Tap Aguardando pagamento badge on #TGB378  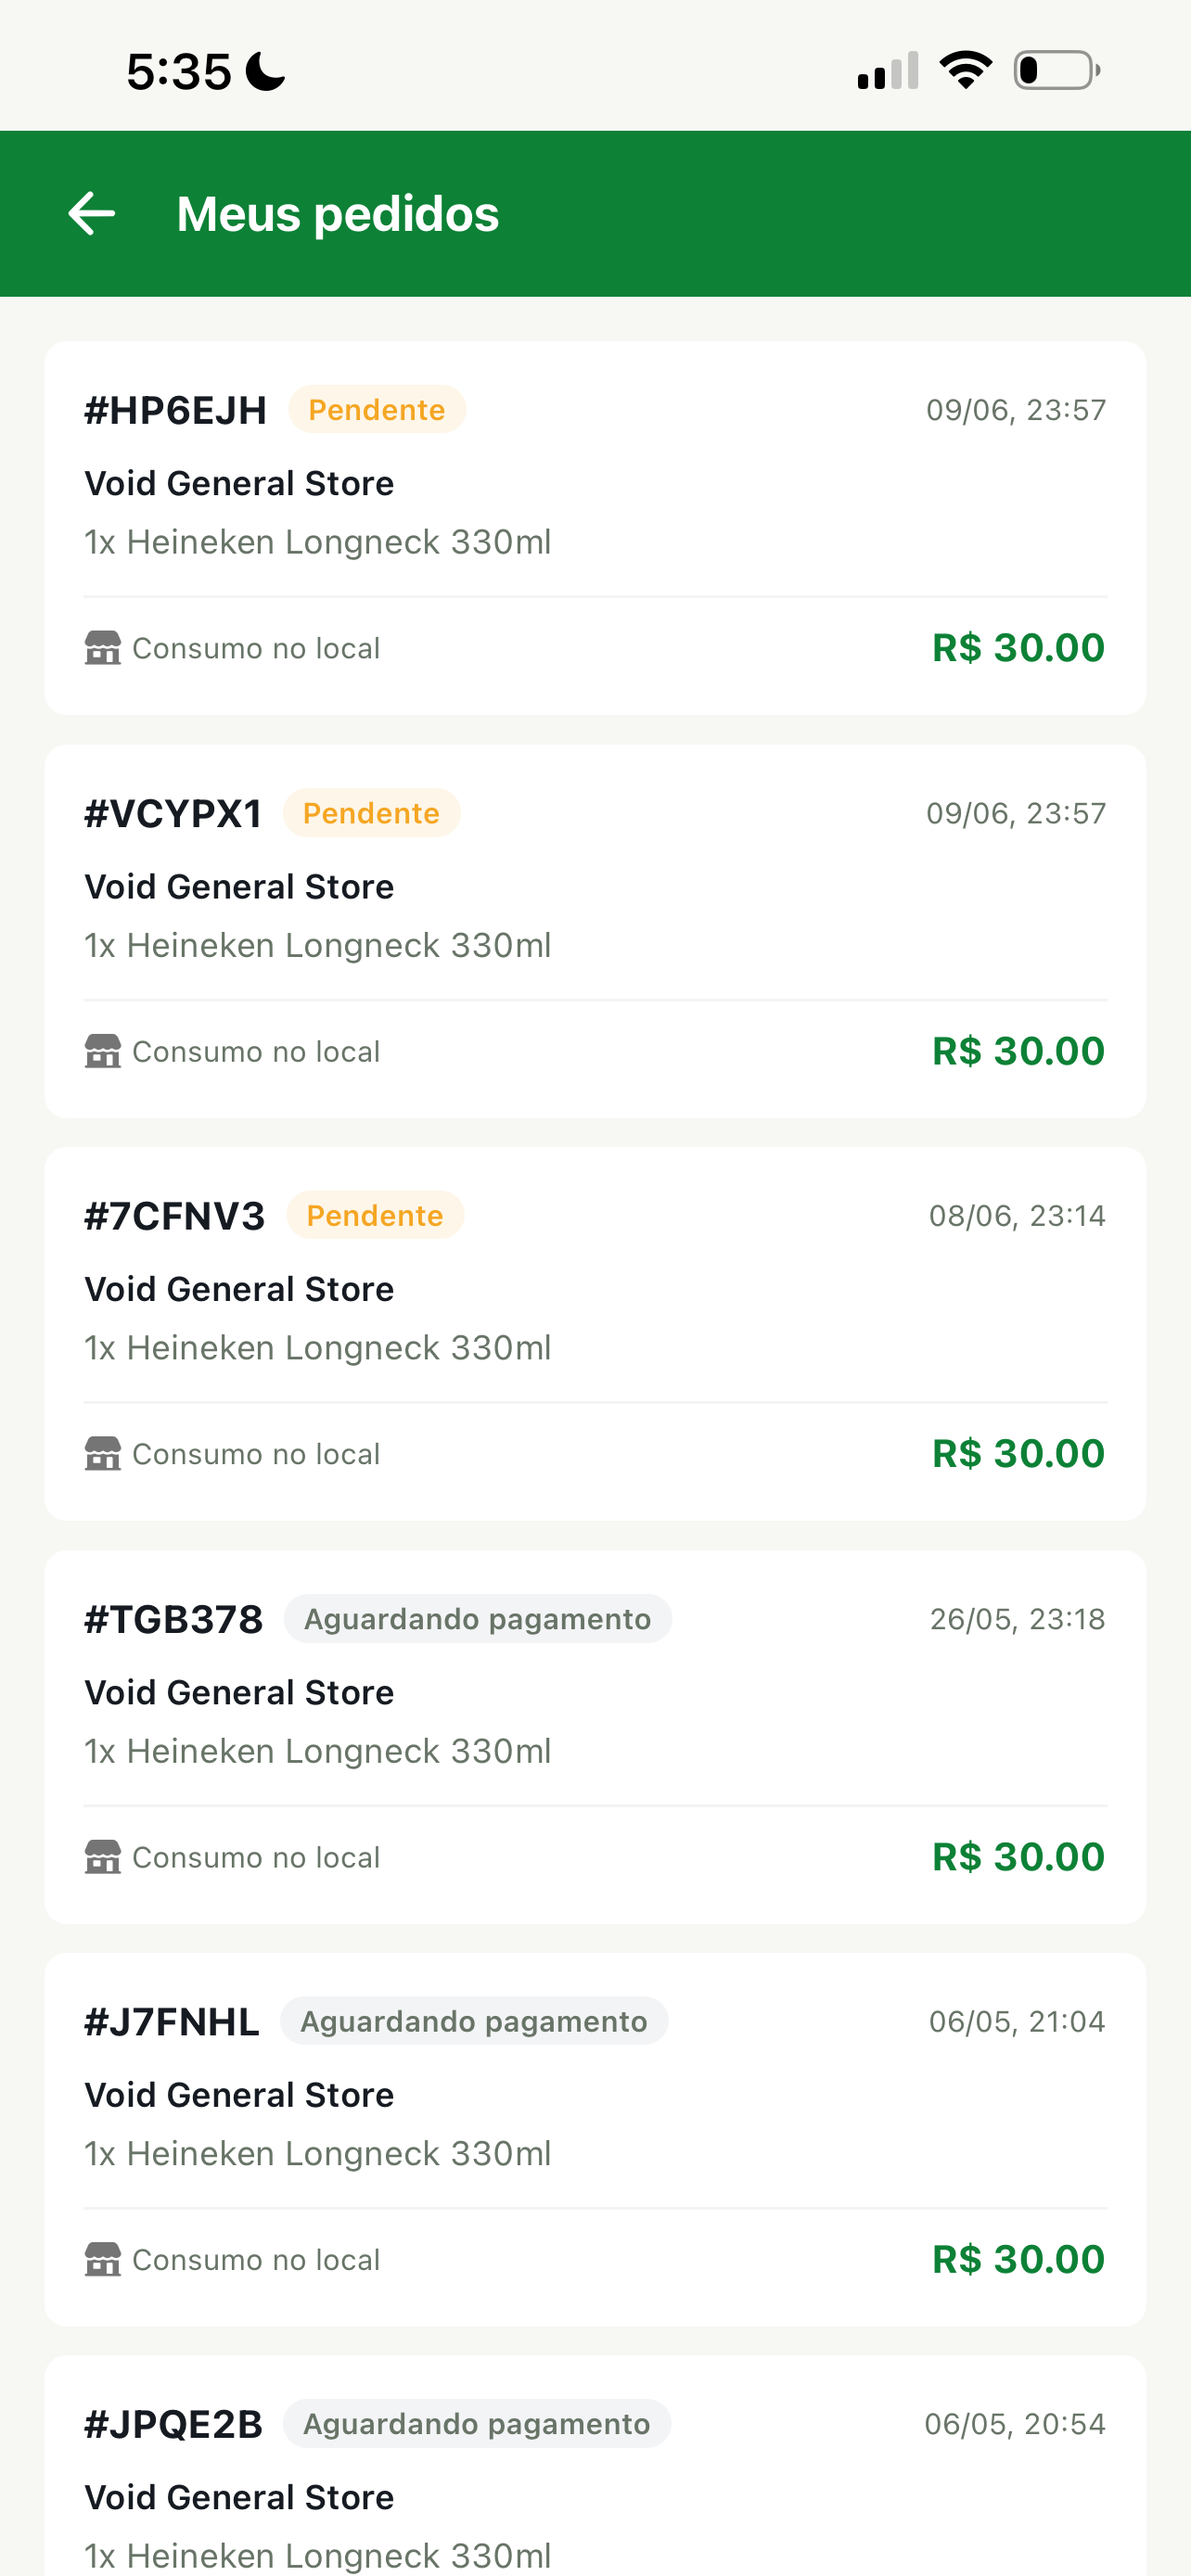478,1619
